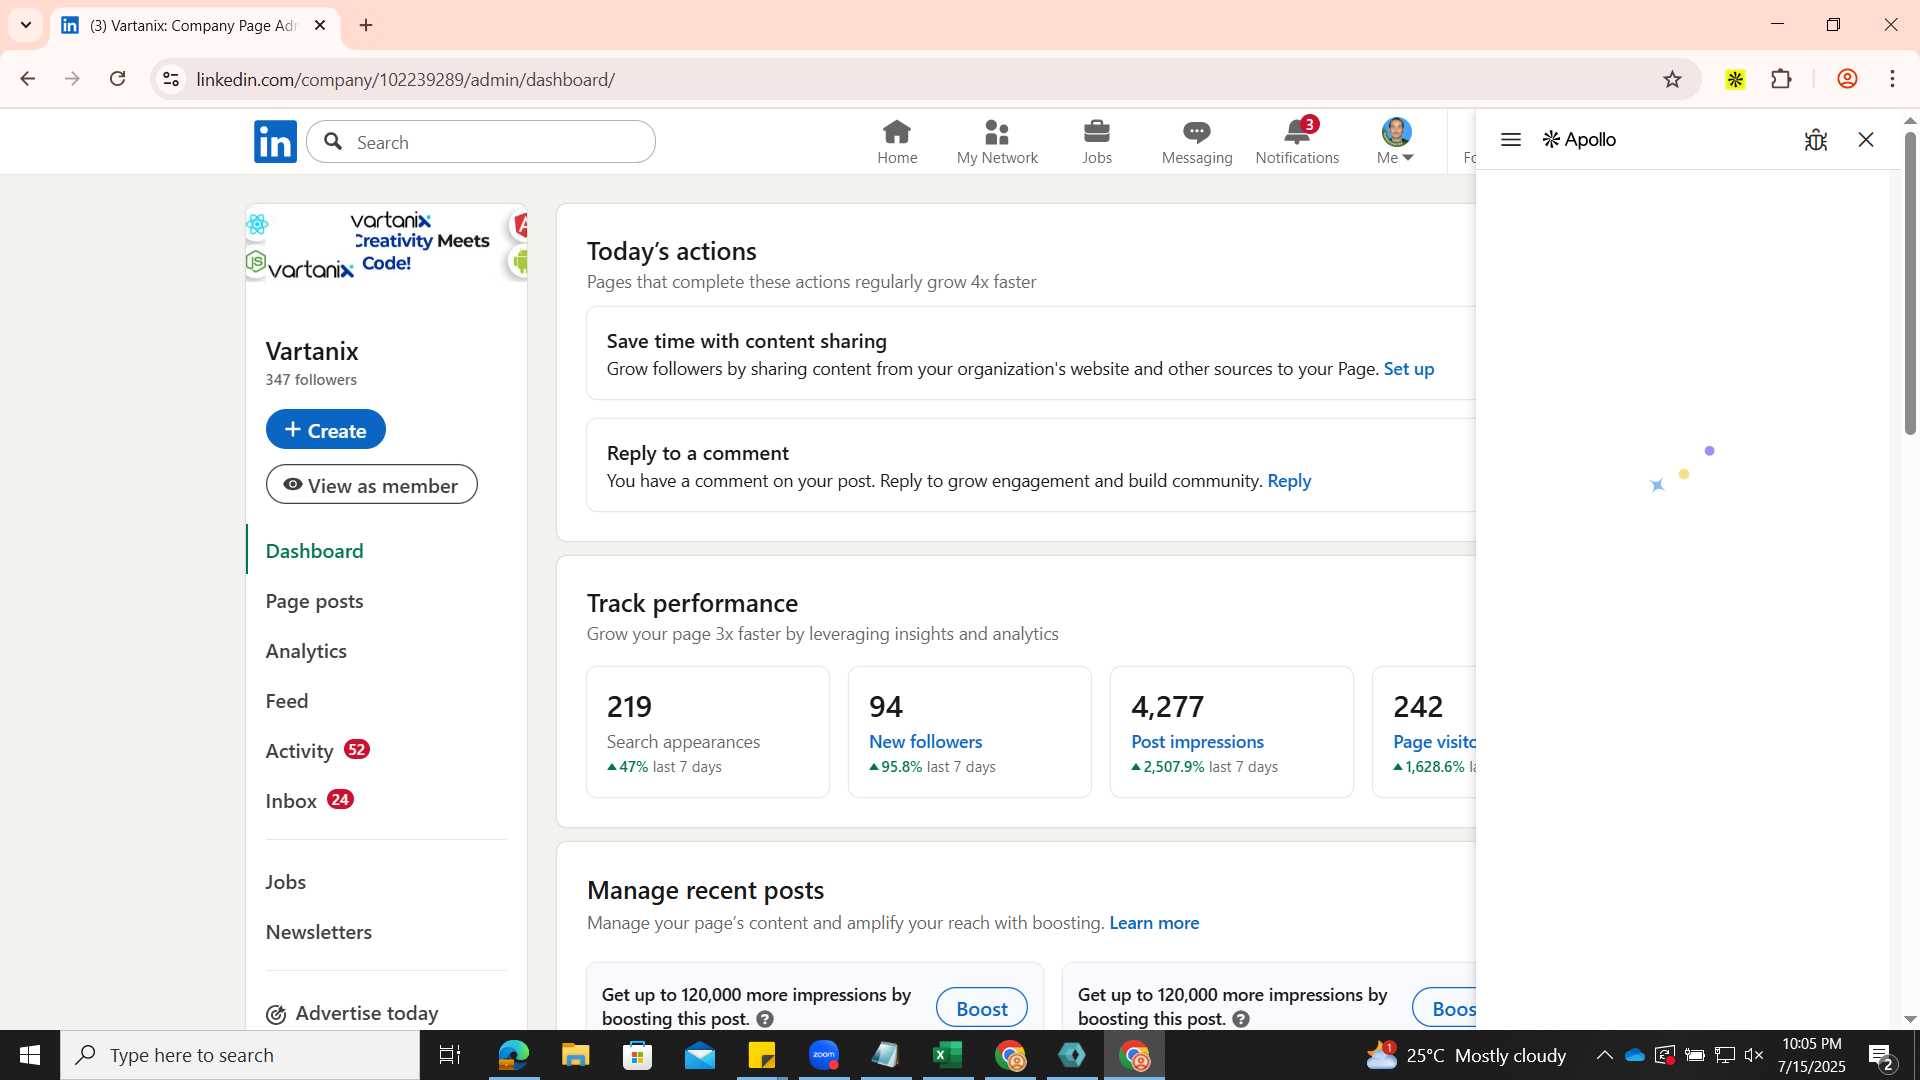Image resolution: width=1920 pixels, height=1080 pixels.
Task: Click the boosting help question icon
Action: point(765,1019)
